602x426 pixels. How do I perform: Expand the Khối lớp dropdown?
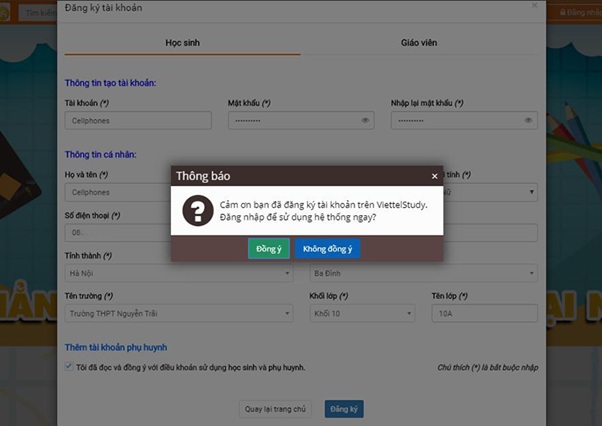361,314
